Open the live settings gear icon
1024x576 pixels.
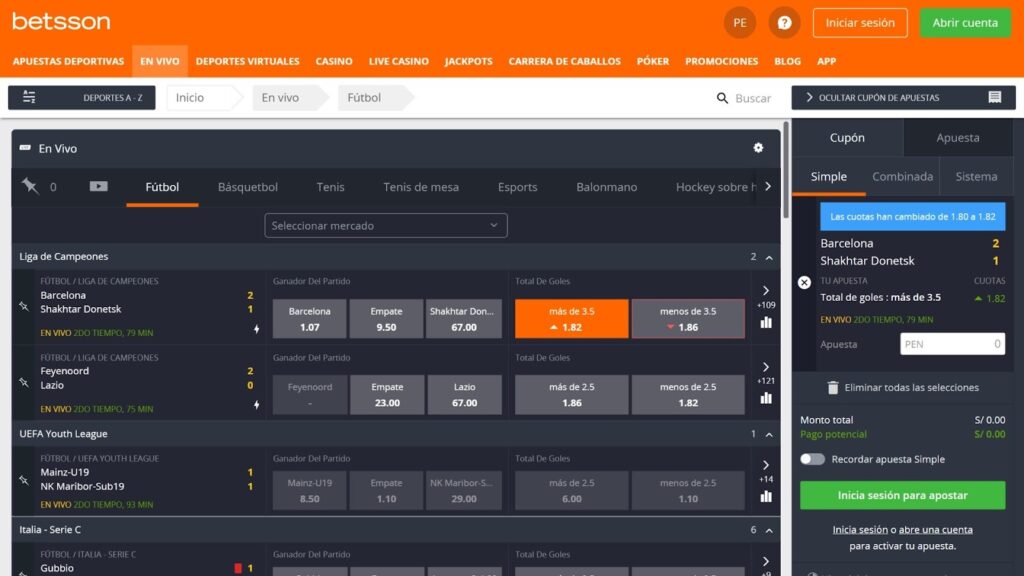tap(758, 148)
